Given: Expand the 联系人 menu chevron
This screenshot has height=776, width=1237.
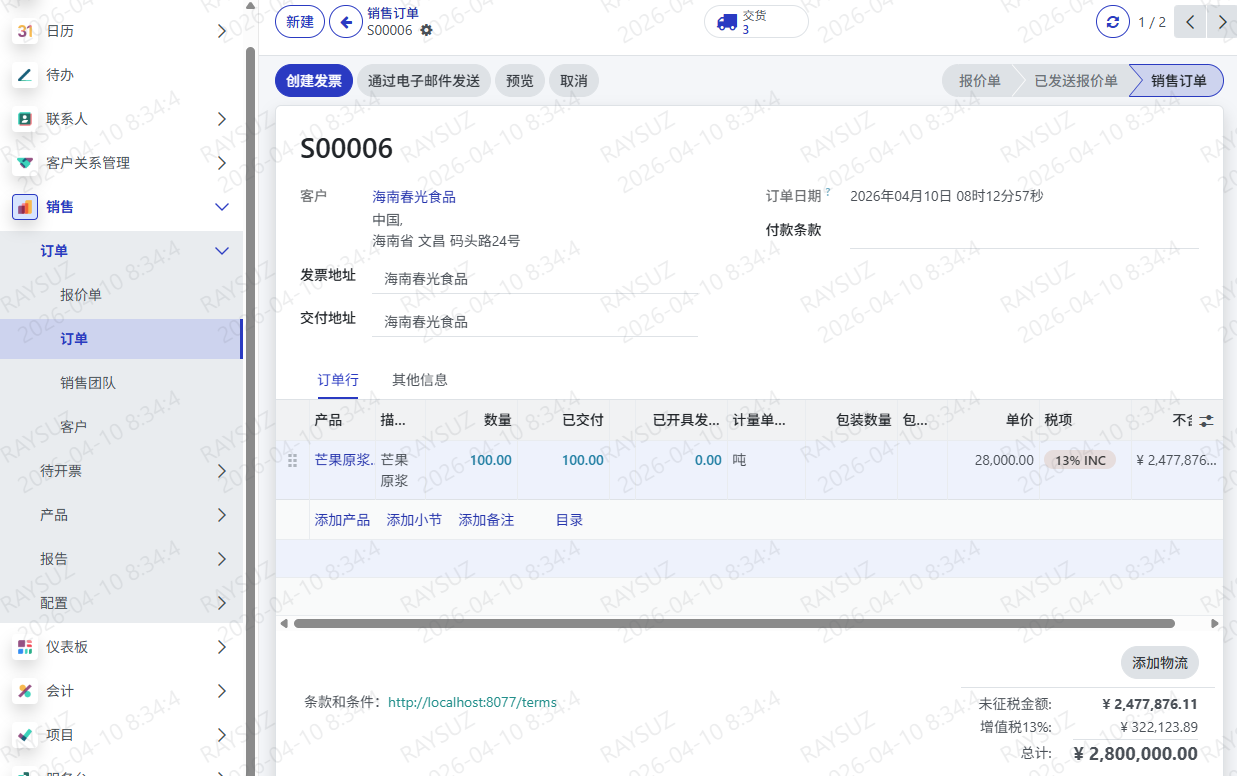Looking at the screenshot, I should coord(222,119).
